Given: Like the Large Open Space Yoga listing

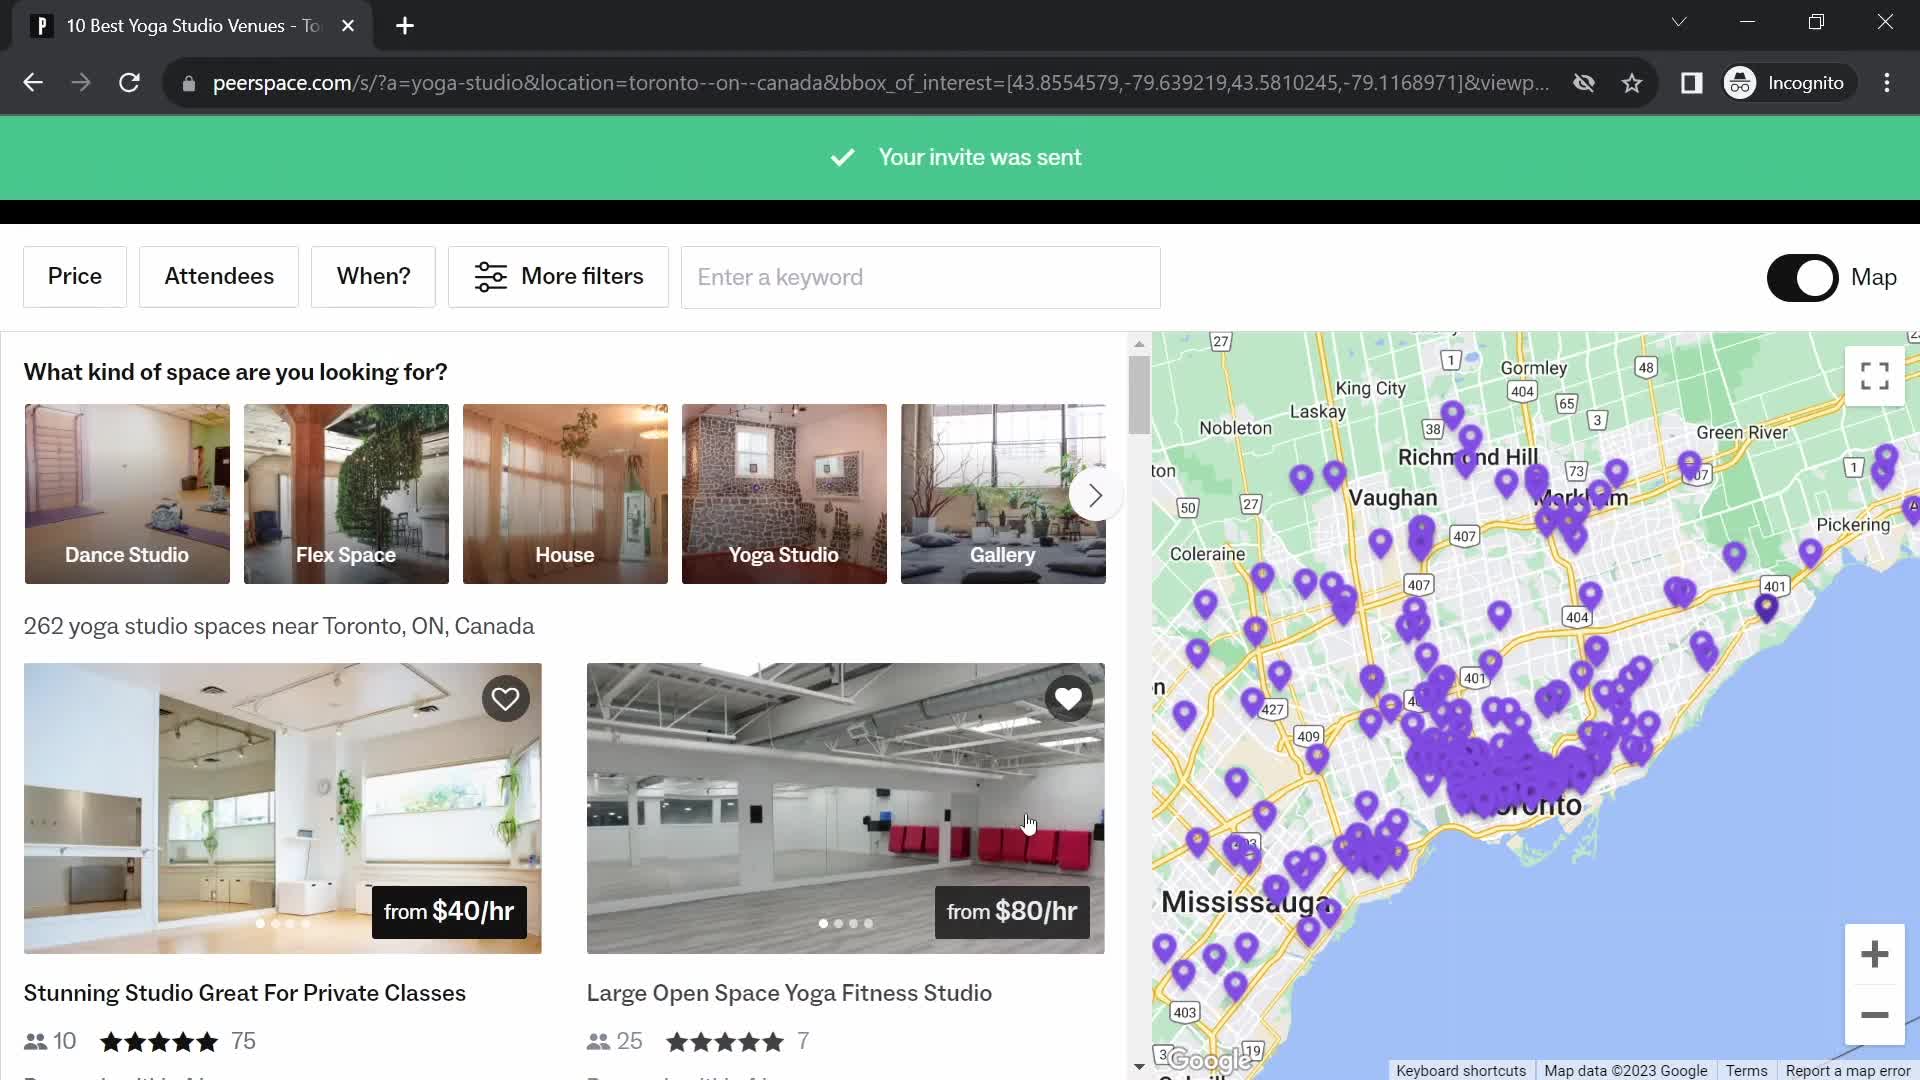Looking at the screenshot, I should tap(1067, 698).
